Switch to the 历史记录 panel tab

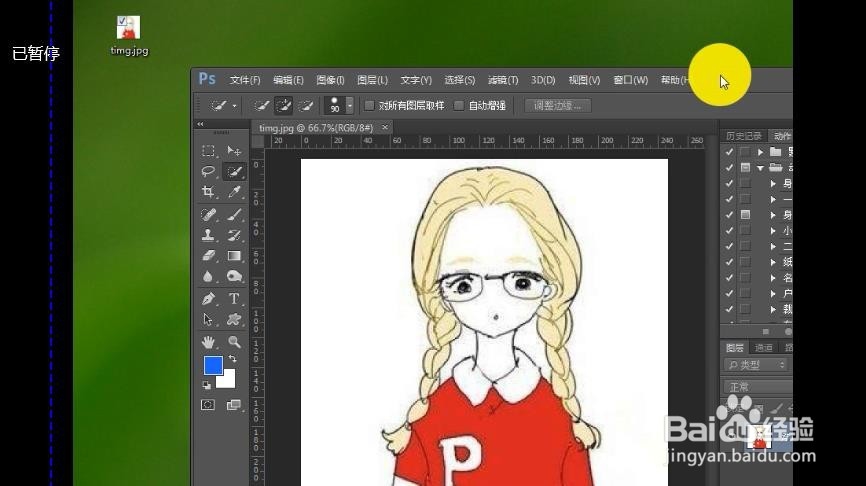pyautogui.click(x=743, y=136)
